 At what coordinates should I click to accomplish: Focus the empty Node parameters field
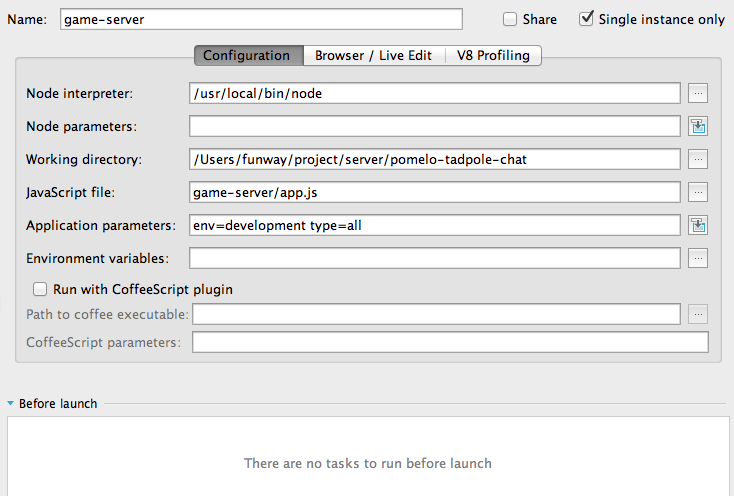[434, 126]
